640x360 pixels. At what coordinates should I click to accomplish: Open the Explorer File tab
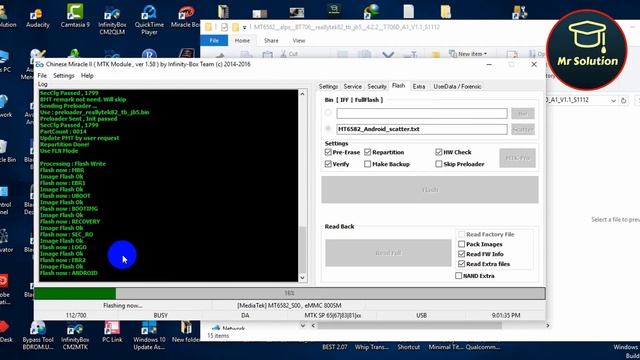[x=214, y=40]
